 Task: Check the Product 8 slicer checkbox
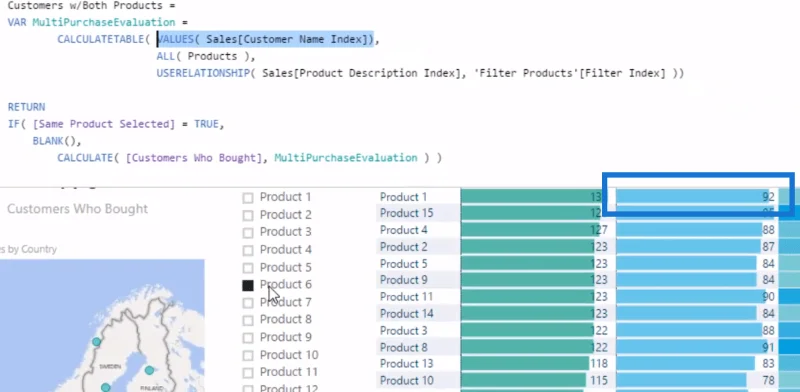click(x=247, y=320)
